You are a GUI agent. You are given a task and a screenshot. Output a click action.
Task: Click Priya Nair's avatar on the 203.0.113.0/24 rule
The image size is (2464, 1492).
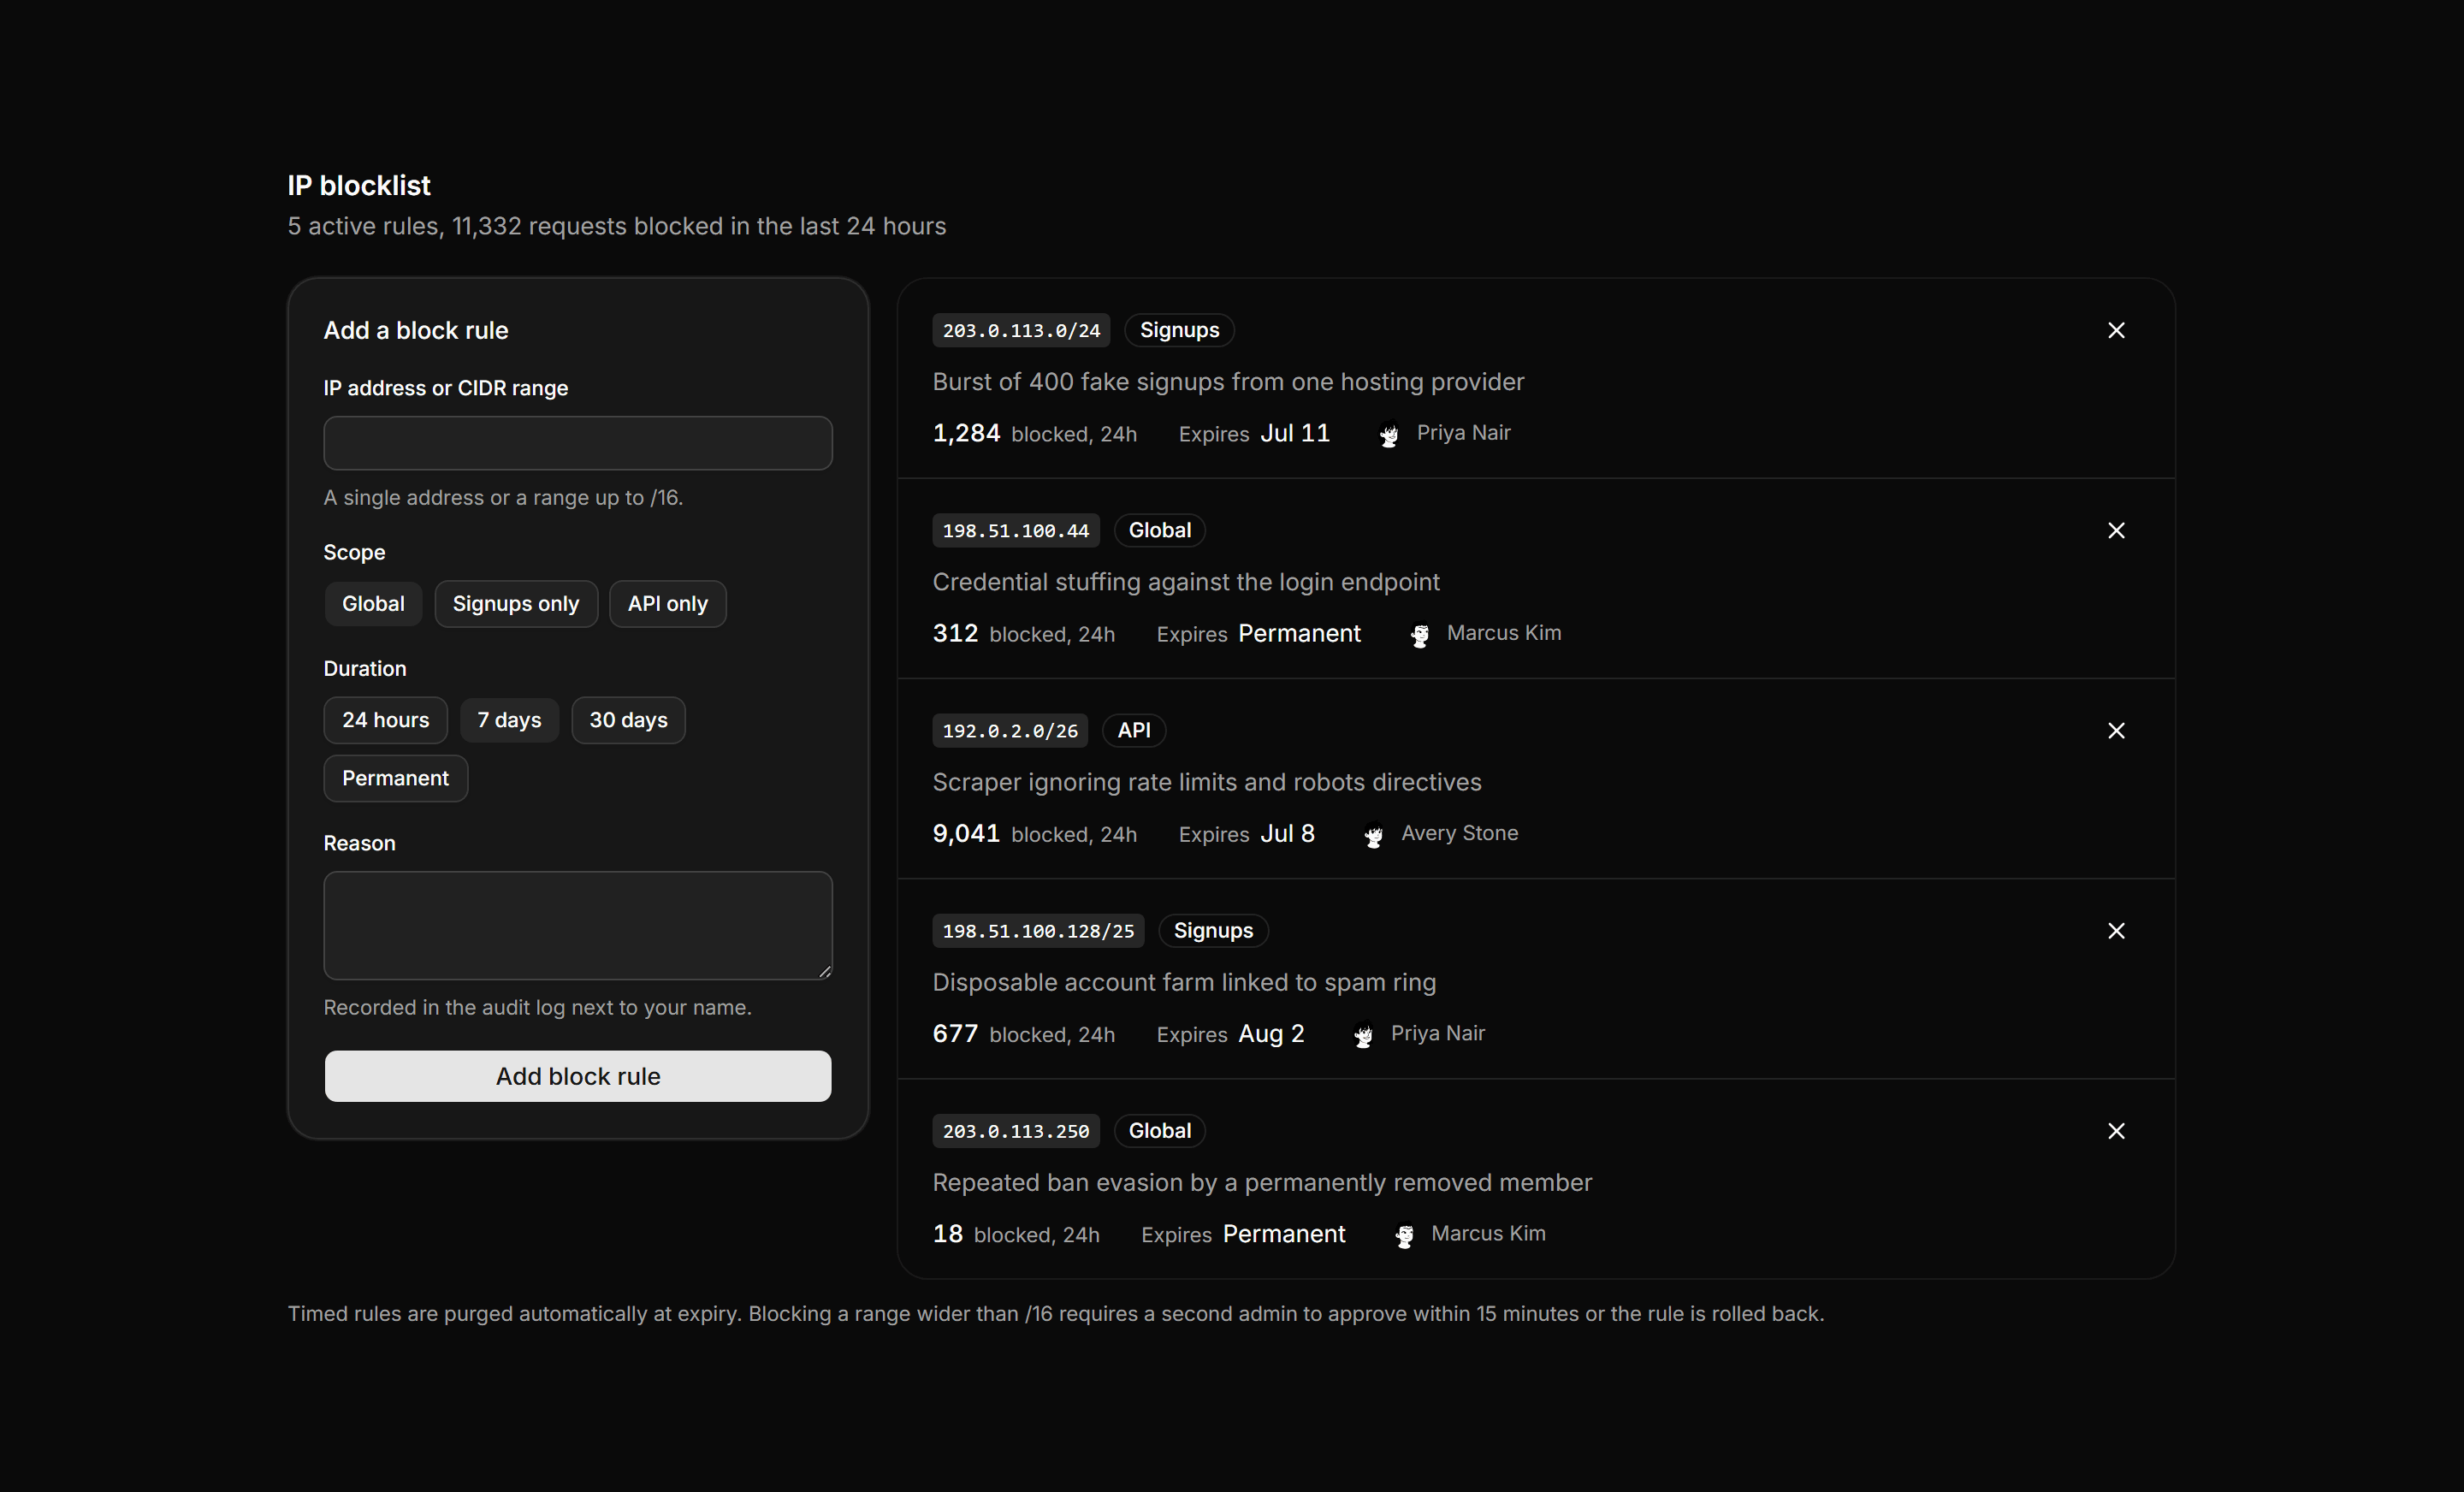1389,434
